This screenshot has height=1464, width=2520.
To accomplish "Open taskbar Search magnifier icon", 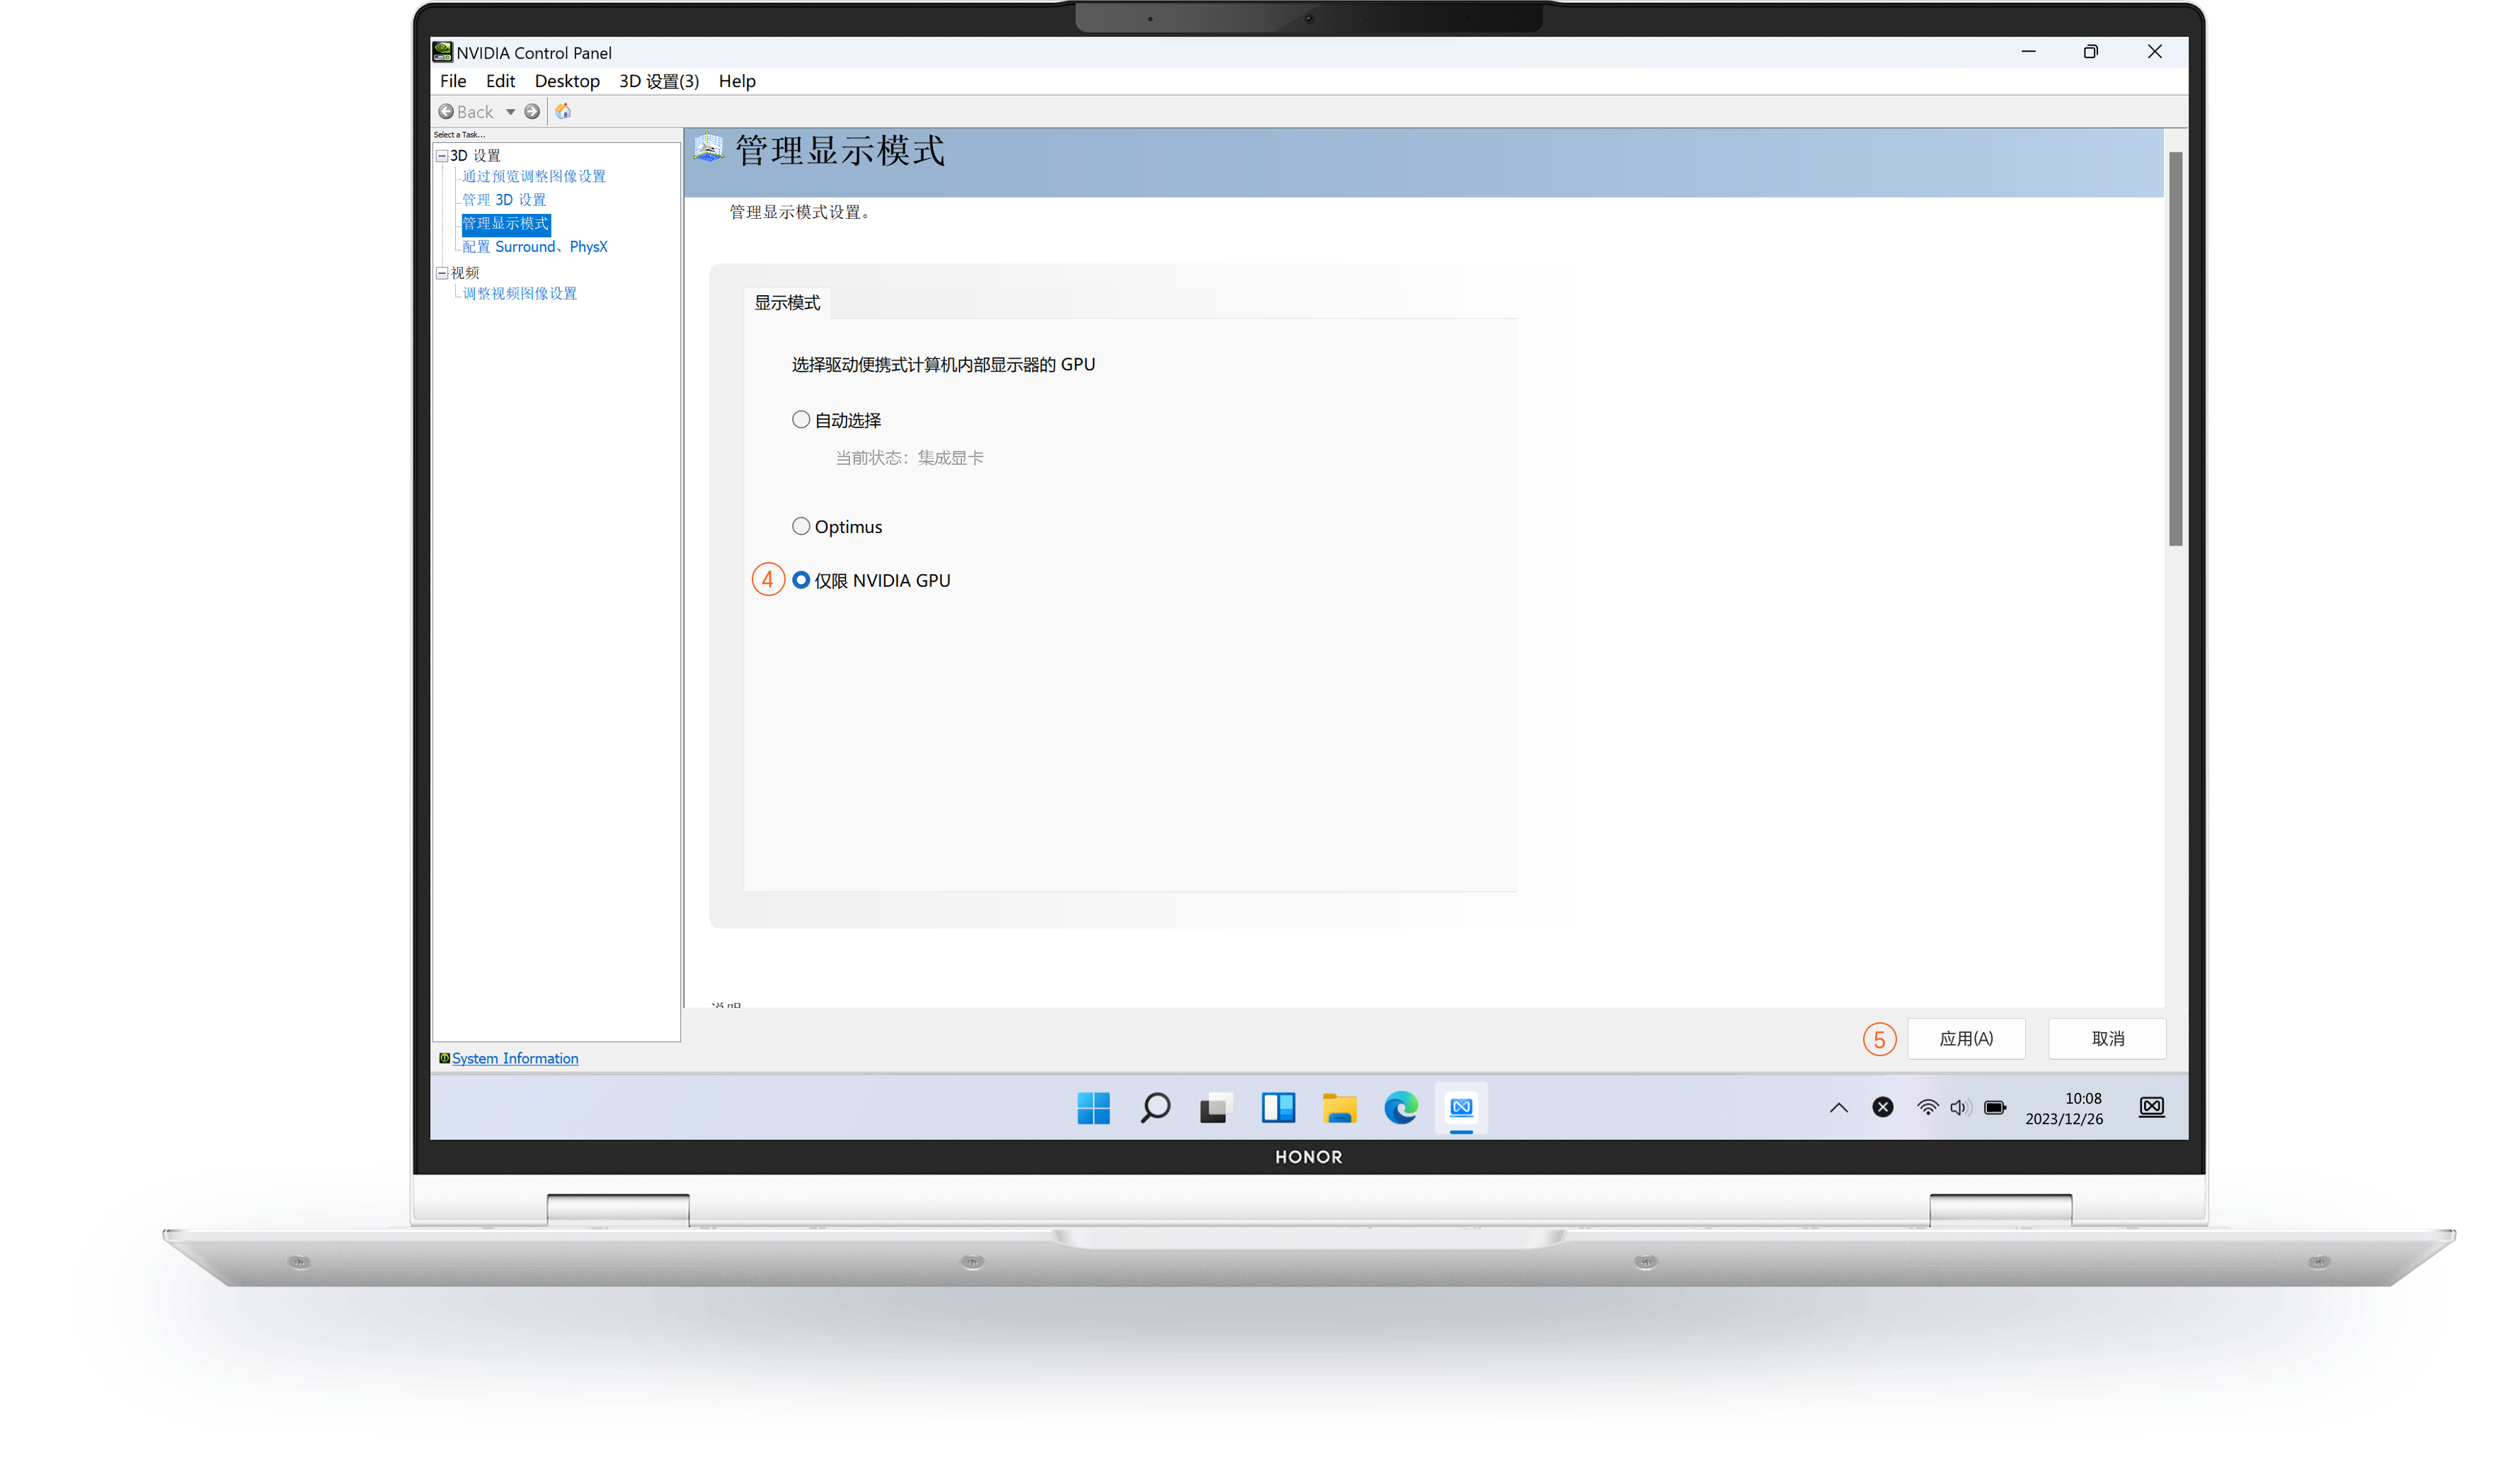I will [1155, 1107].
